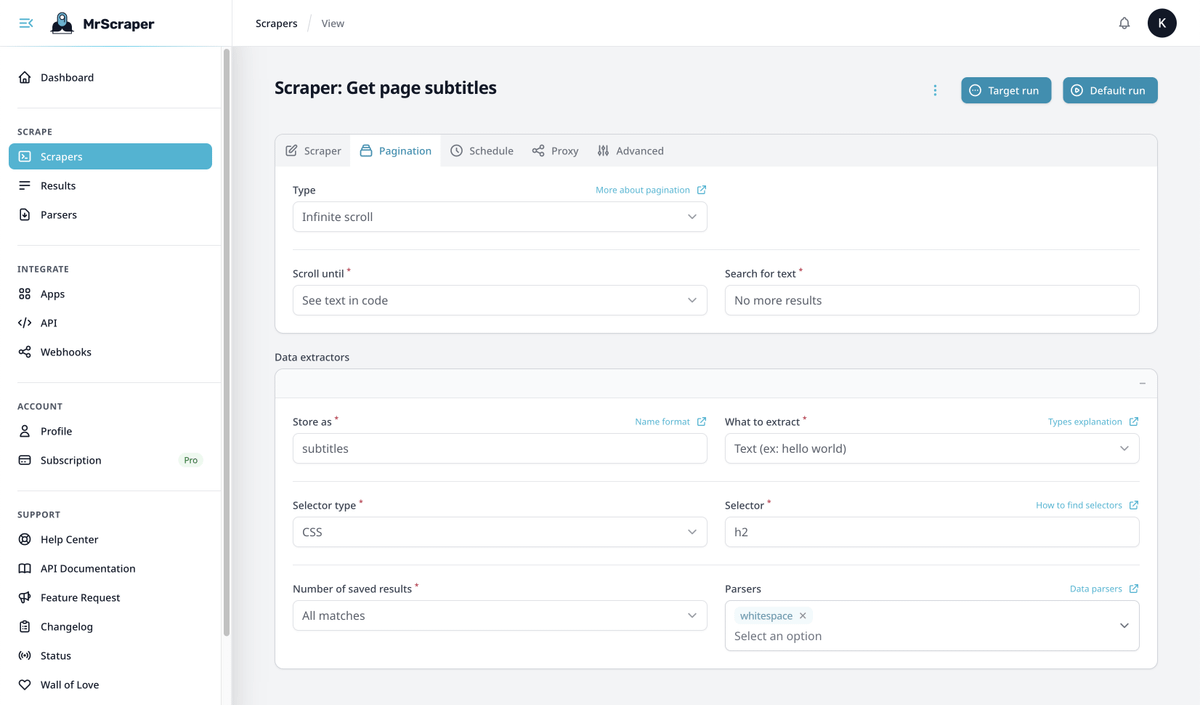Click the MrScraper logo
The width and height of the screenshot is (1200, 705).
(x=103, y=23)
